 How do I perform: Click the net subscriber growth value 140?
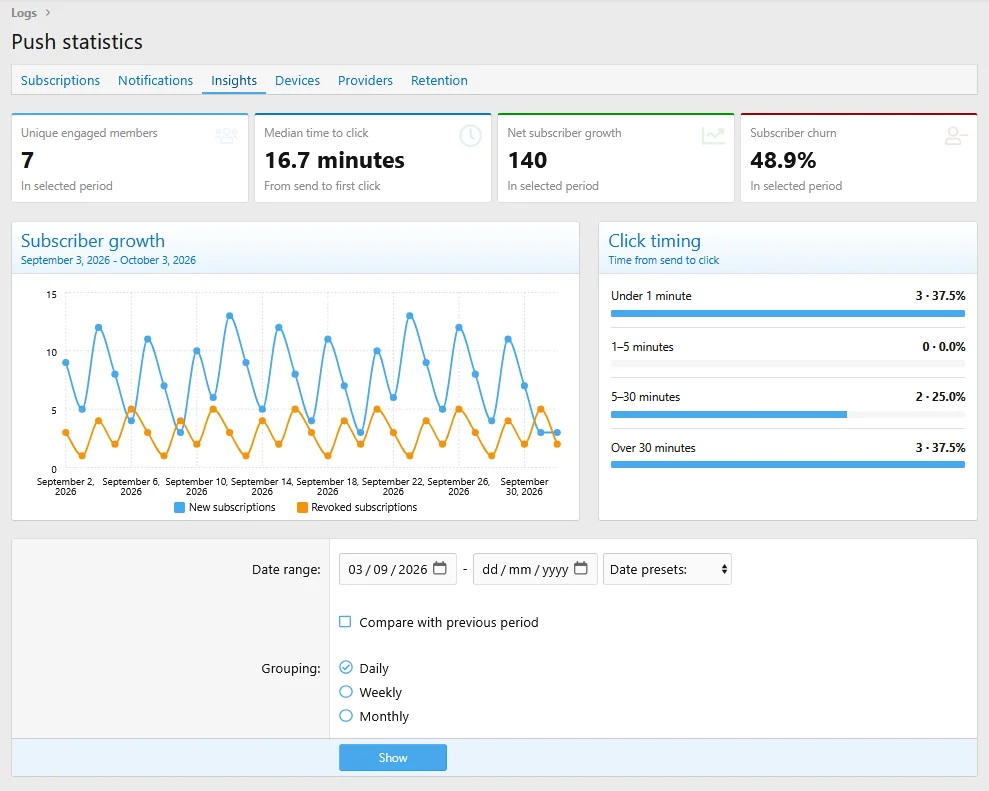(527, 160)
